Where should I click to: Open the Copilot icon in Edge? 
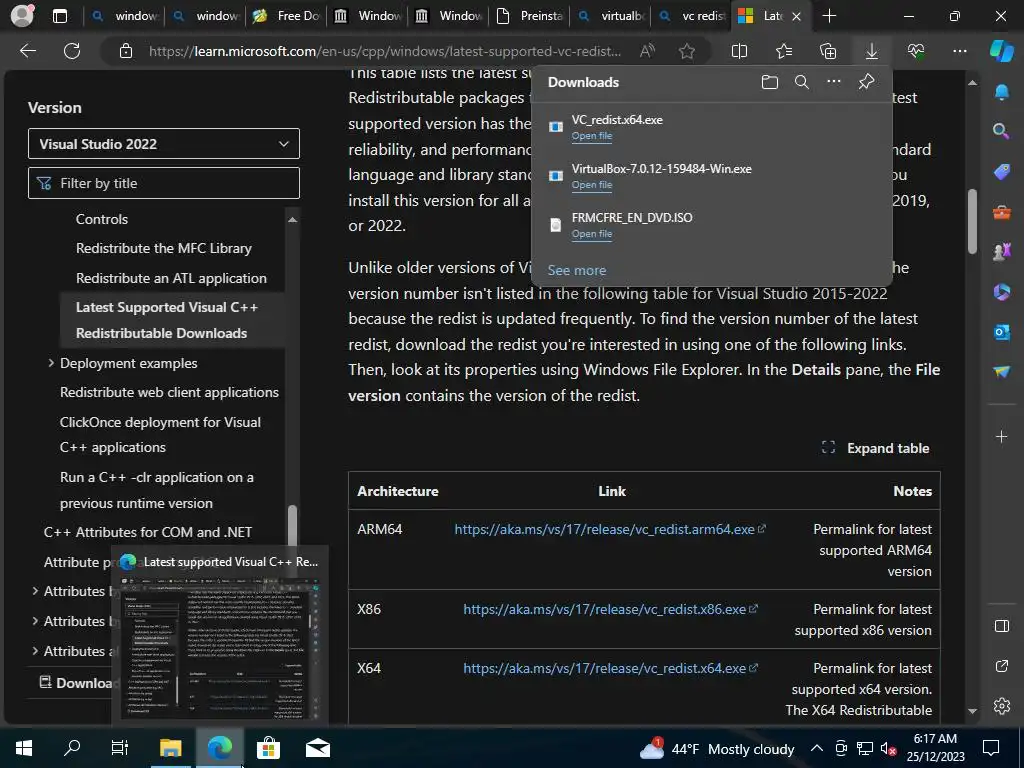1001,51
